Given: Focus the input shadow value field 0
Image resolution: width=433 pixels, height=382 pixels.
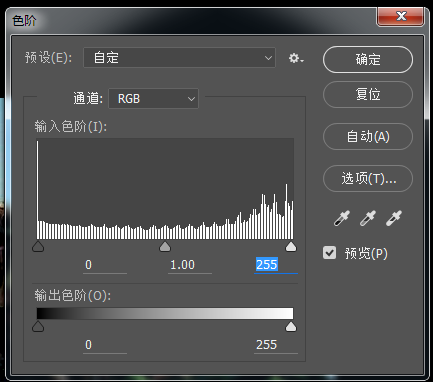Looking at the screenshot, I should [105, 265].
